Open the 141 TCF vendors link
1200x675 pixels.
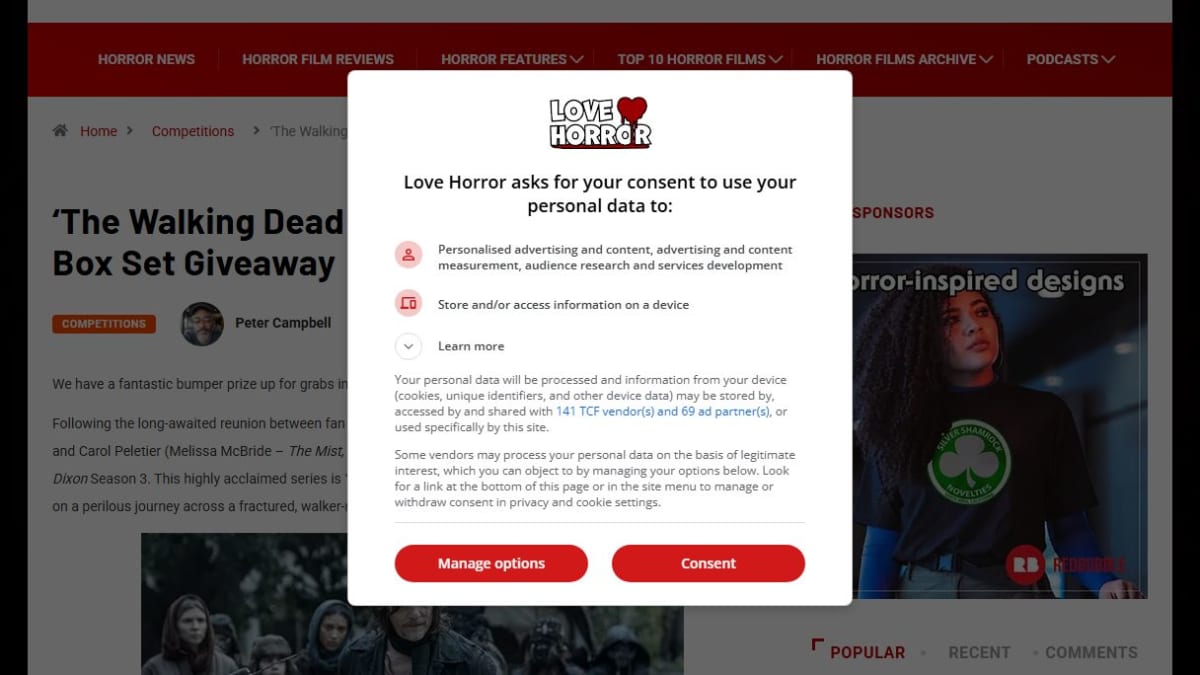coord(663,411)
